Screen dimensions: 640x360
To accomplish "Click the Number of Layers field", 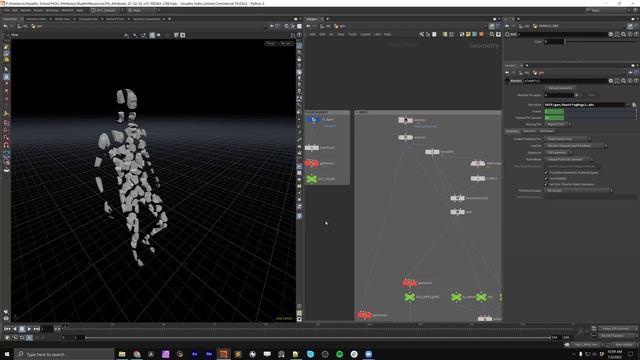I will 559,95.
